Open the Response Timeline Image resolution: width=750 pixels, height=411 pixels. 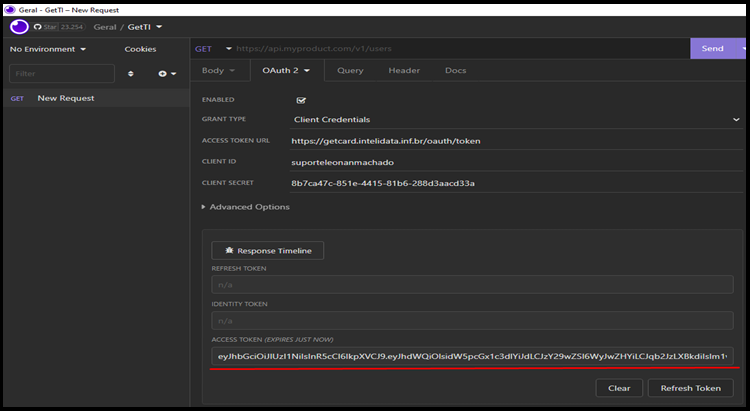coord(268,251)
